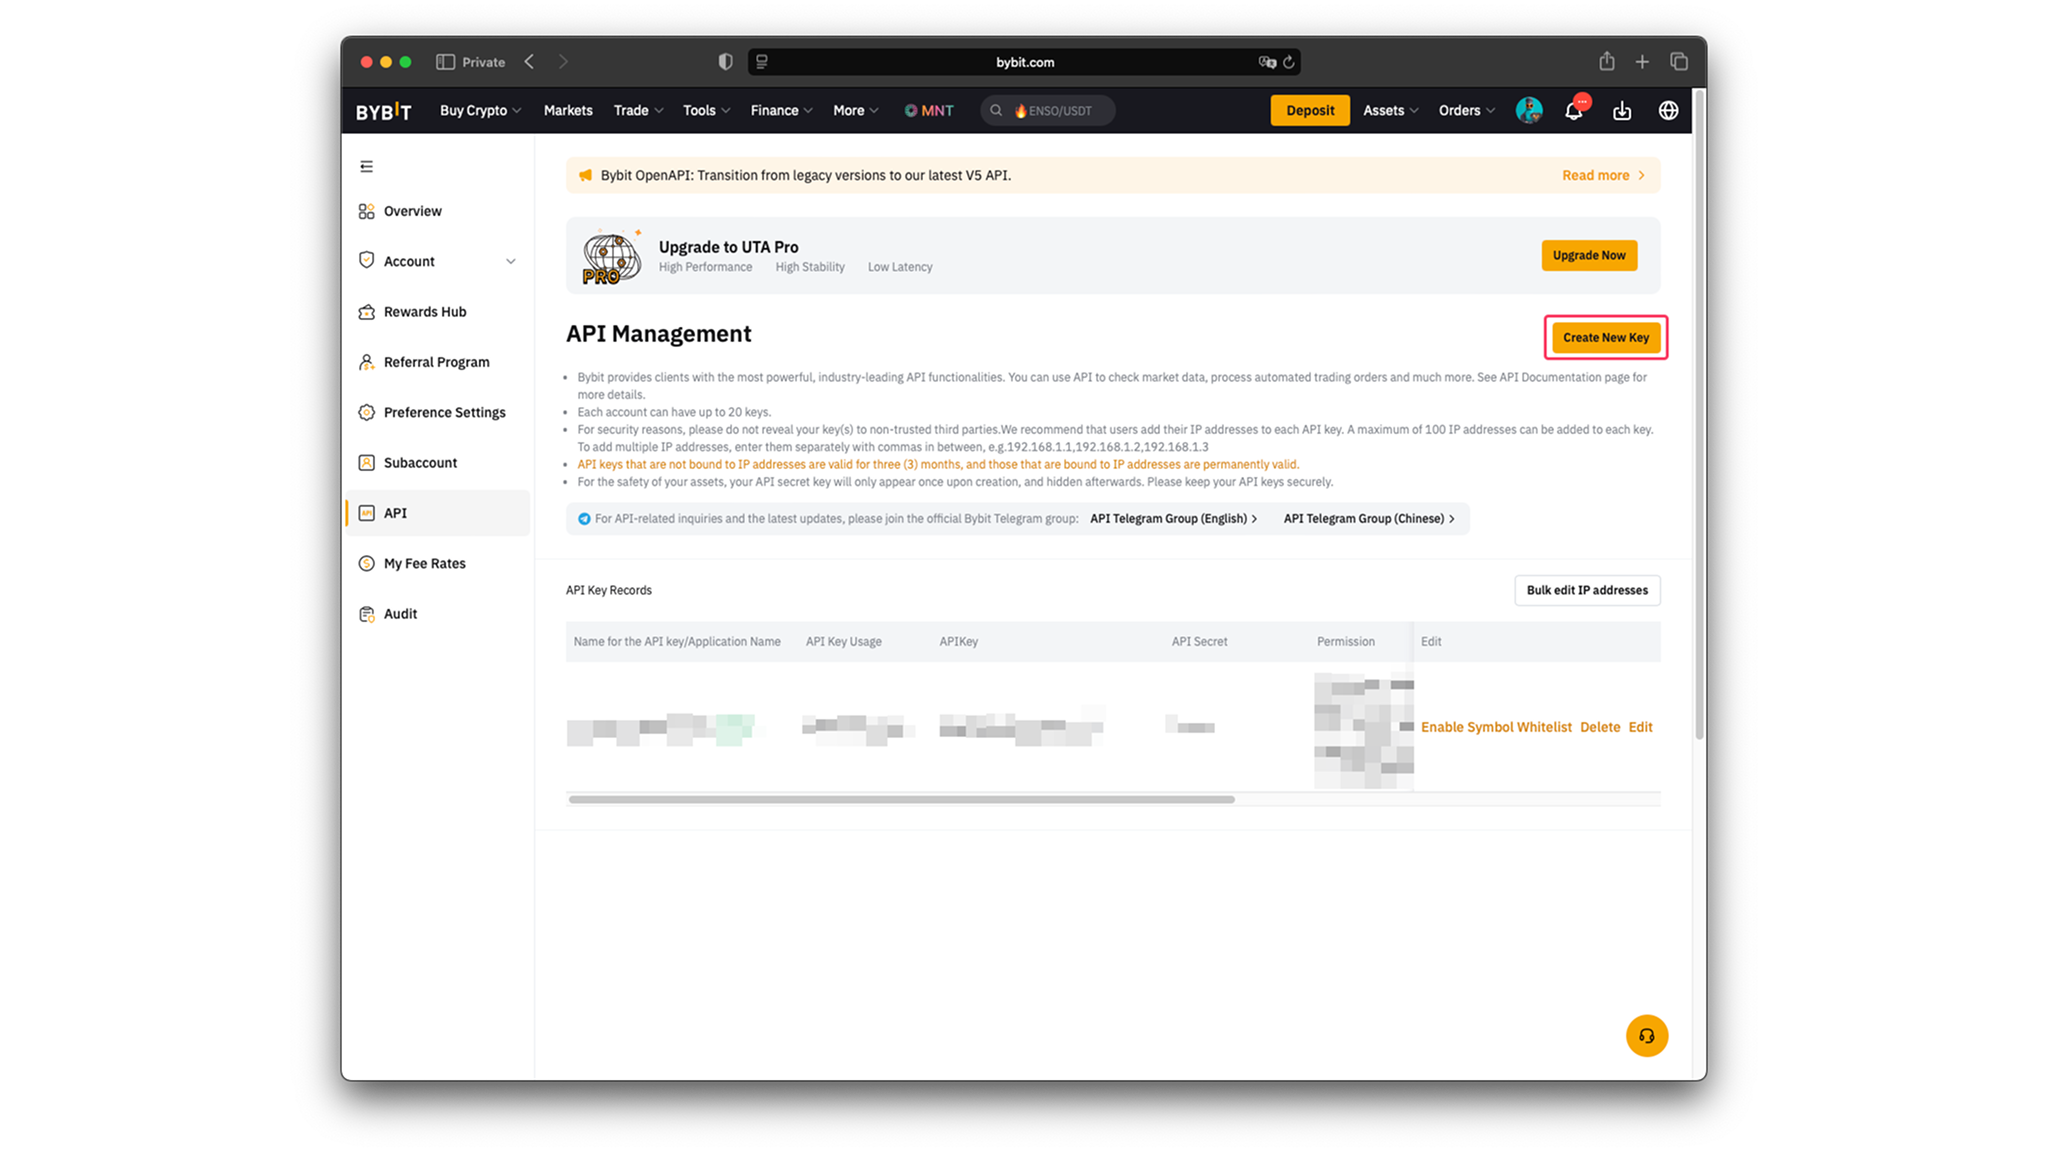The height and width of the screenshot is (1152, 2048).
Task: Click the Permission column header
Action: click(x=1345, y=642)
